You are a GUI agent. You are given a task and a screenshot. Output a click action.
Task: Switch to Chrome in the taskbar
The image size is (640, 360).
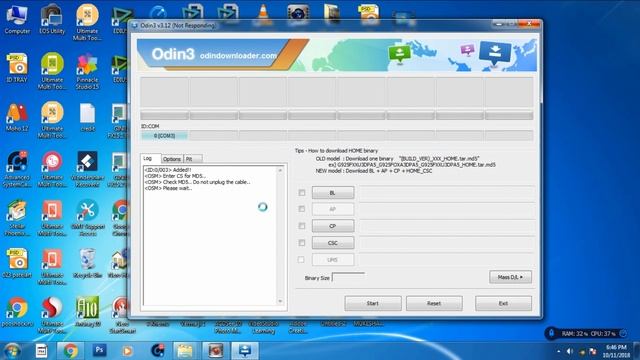(70, 351)
